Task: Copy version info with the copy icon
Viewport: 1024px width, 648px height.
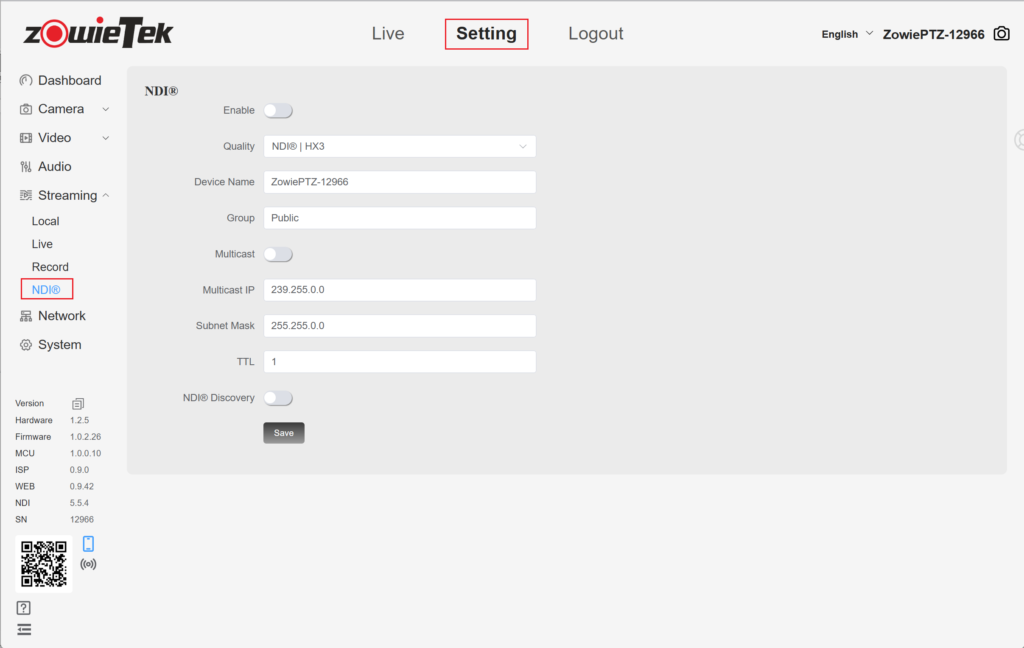Action: (x=78, y=403)
